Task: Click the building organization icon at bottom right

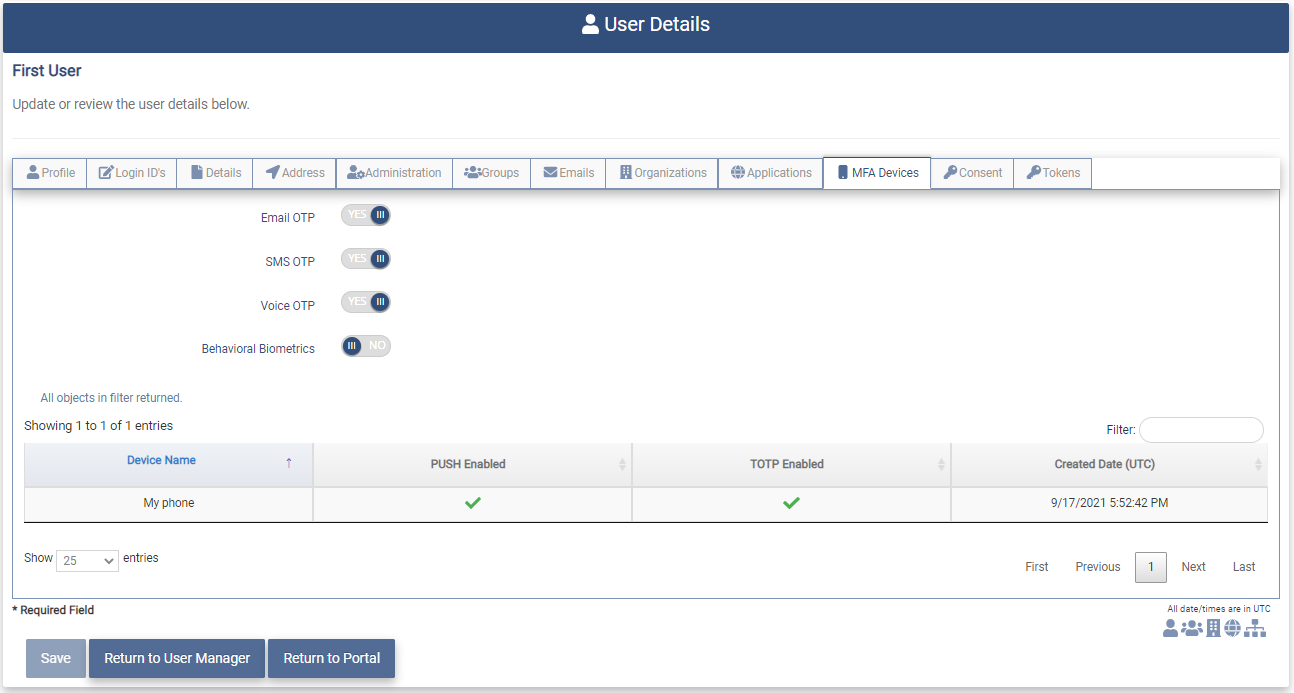Action: pyautogui.click(x=1213, y=628)
